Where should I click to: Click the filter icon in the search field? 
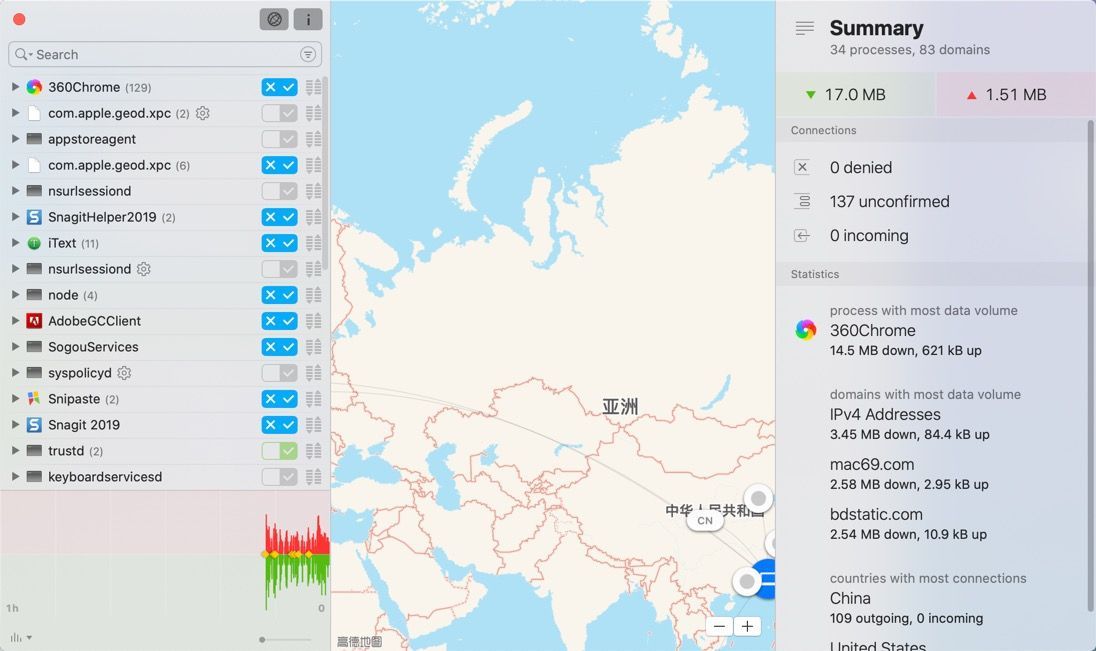tap(308, 55)
